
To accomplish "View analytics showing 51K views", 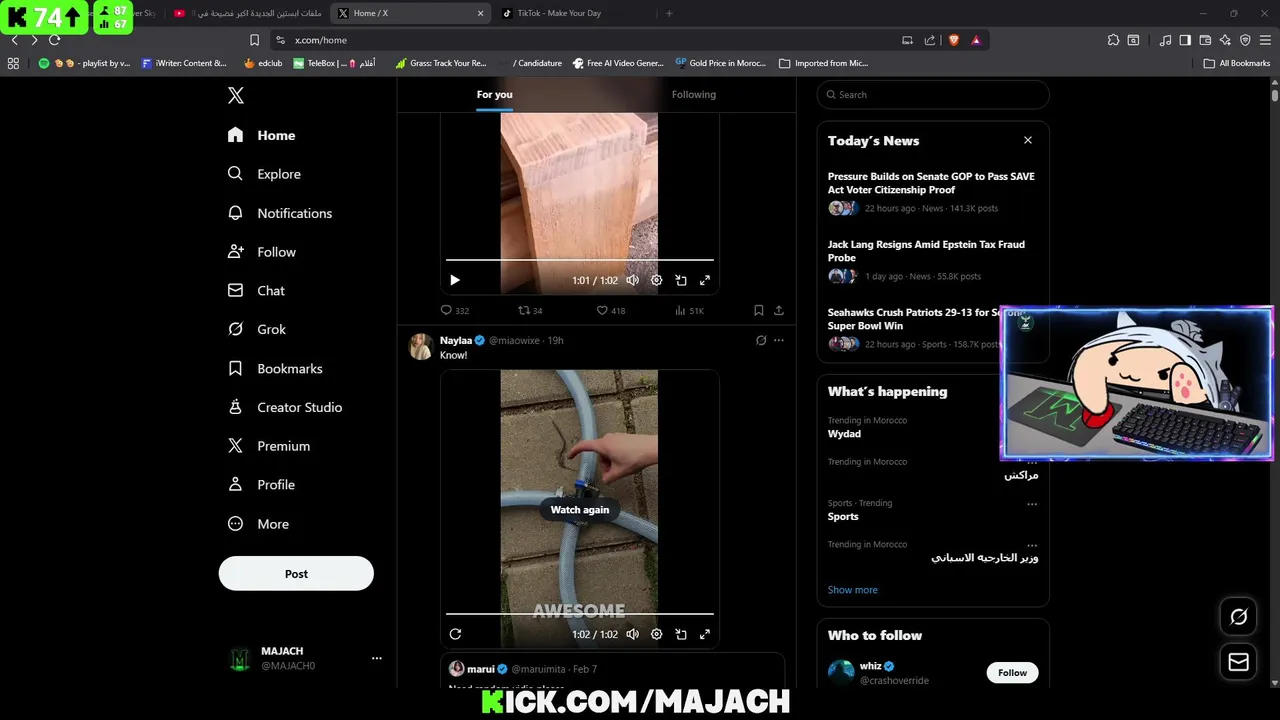I will [689, 310].
